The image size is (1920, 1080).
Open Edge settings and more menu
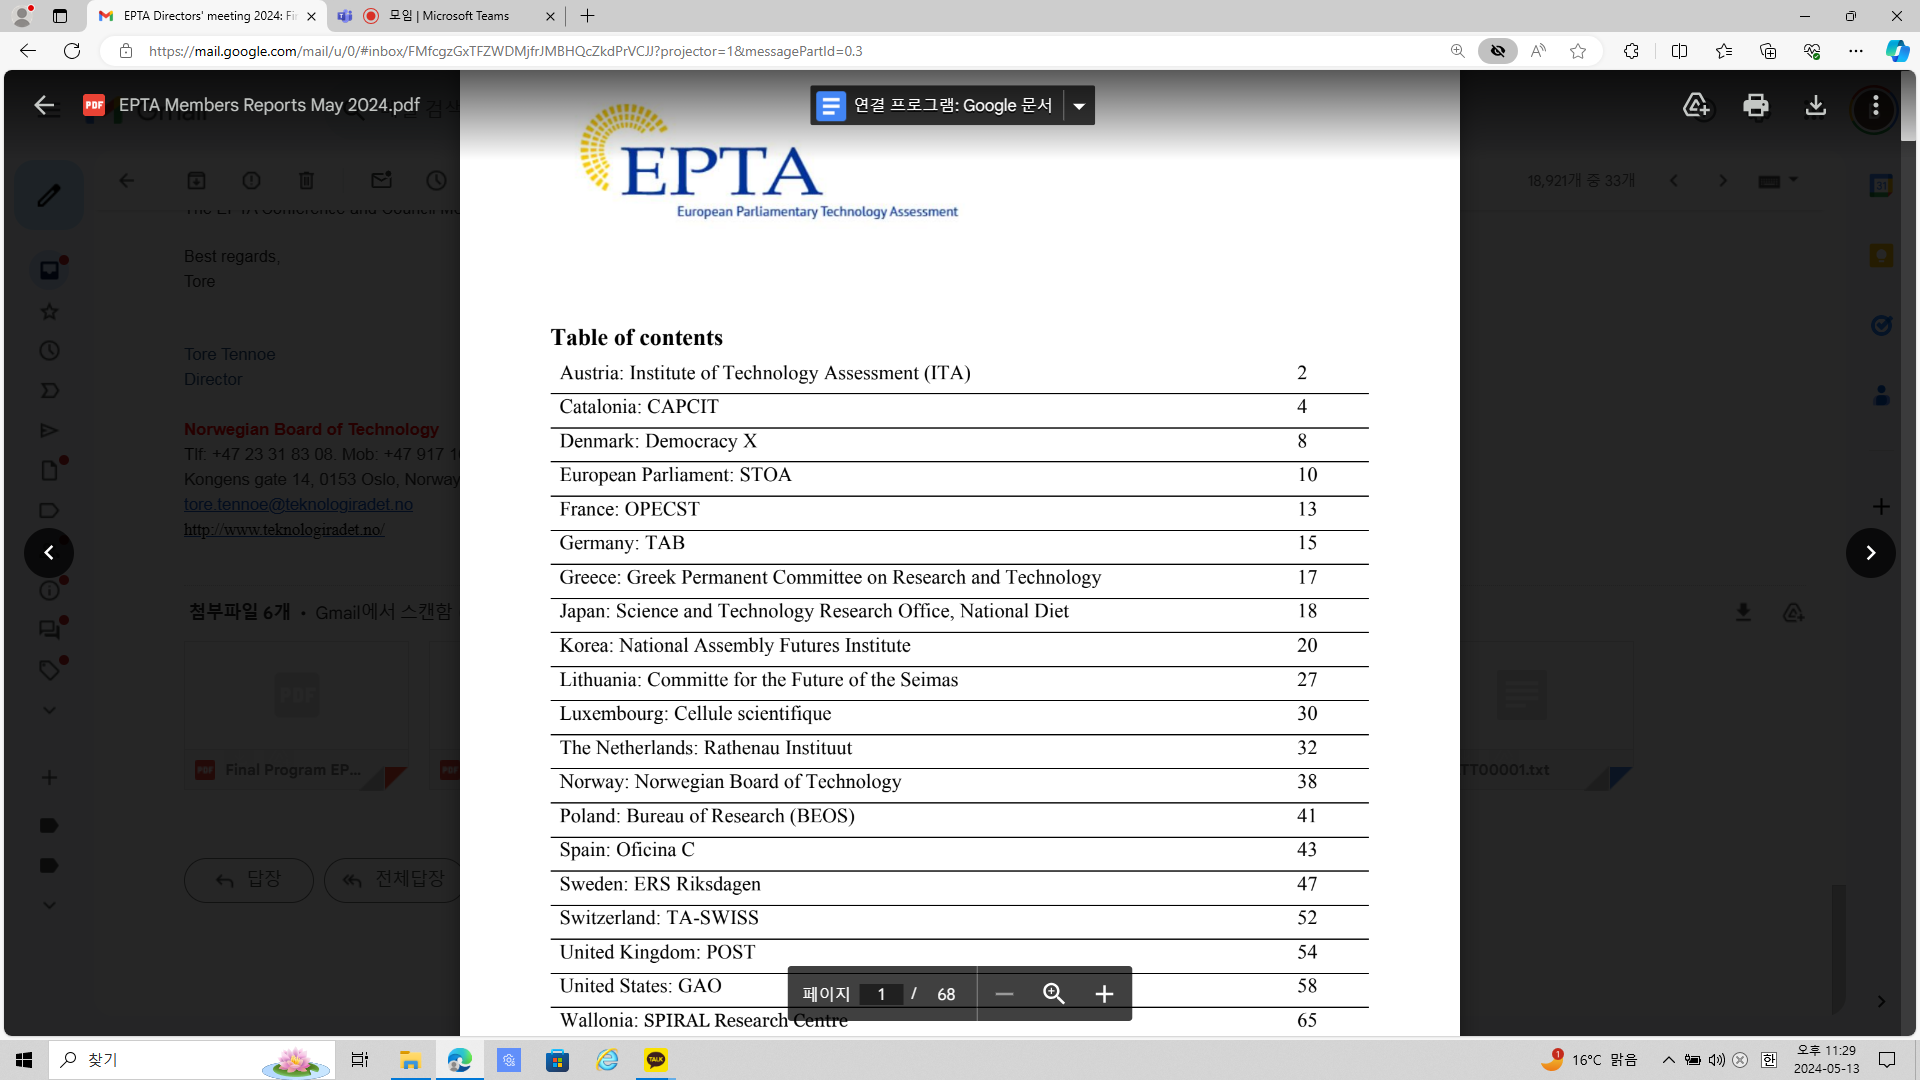coord(1856,51)
